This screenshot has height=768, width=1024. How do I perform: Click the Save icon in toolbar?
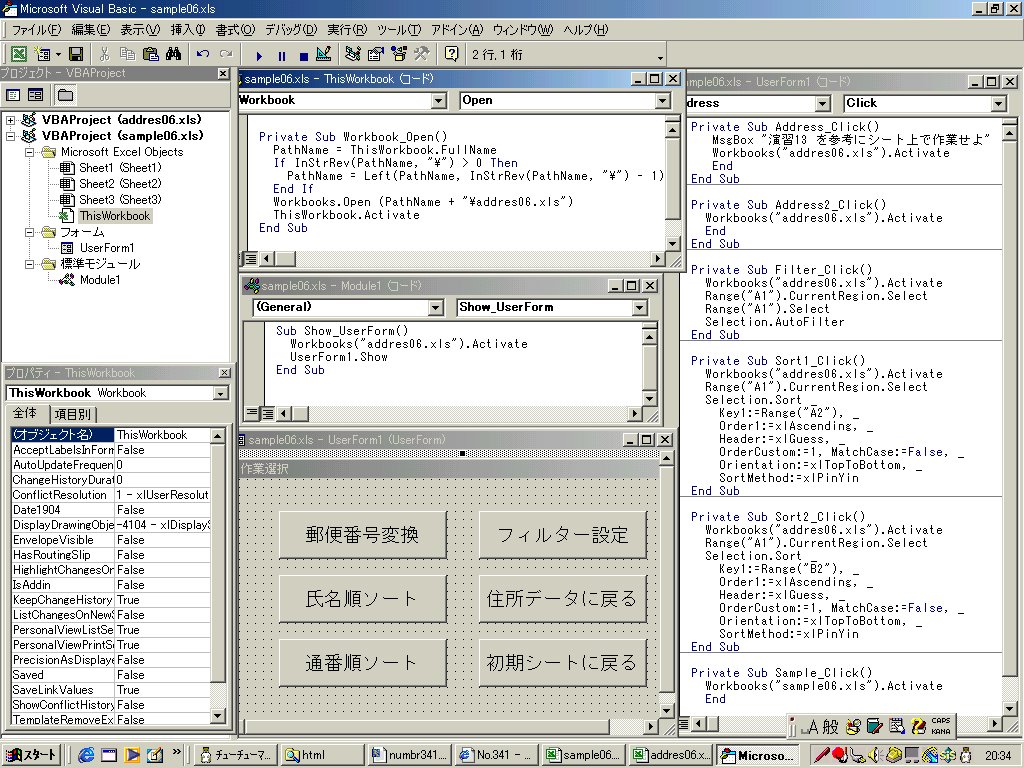click(76, 54)
